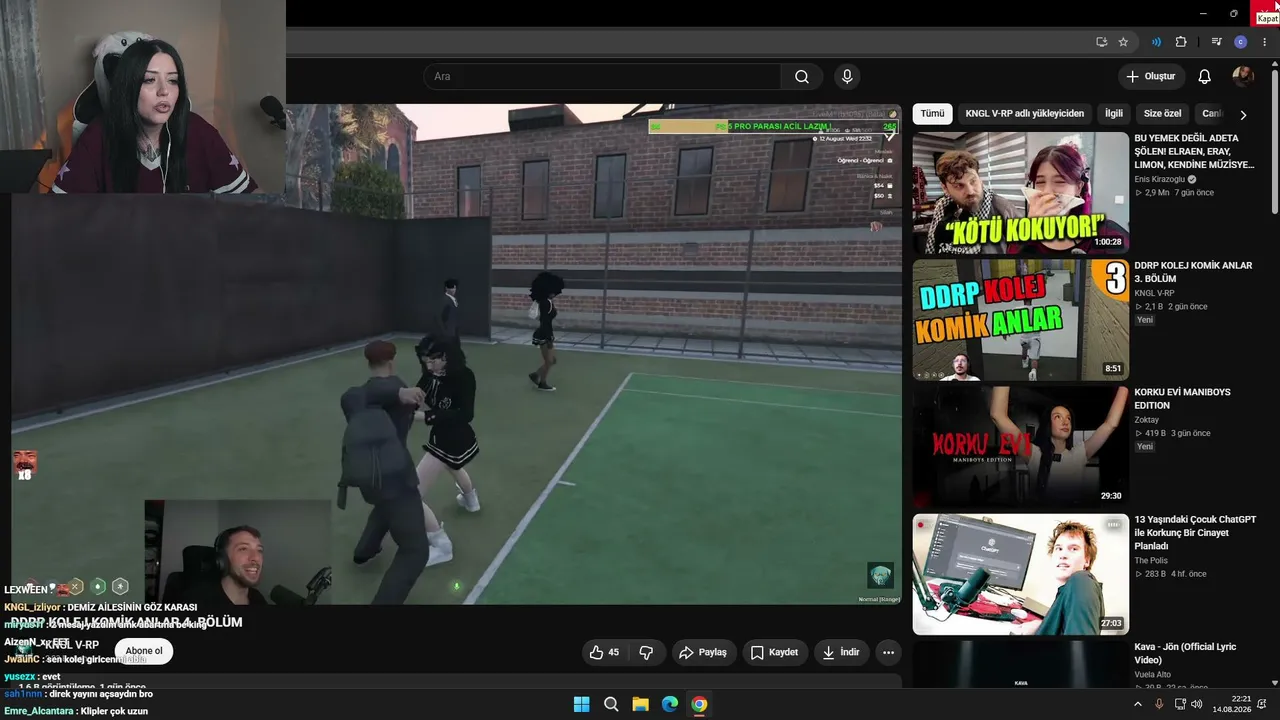Click the Abone ol subscribe button
Screen dimensions: 1280x720
(144, 651)
